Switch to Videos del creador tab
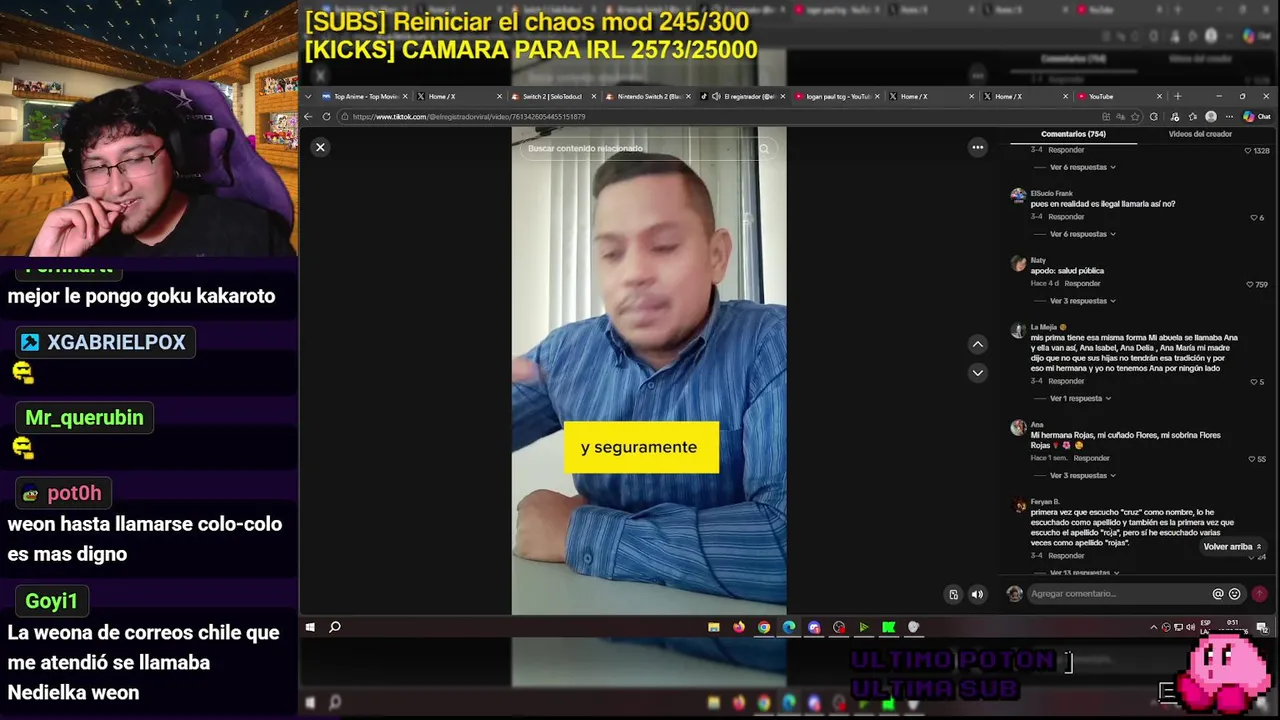The height and width of the screenshot is (720, 1280). pos(1200,134)
